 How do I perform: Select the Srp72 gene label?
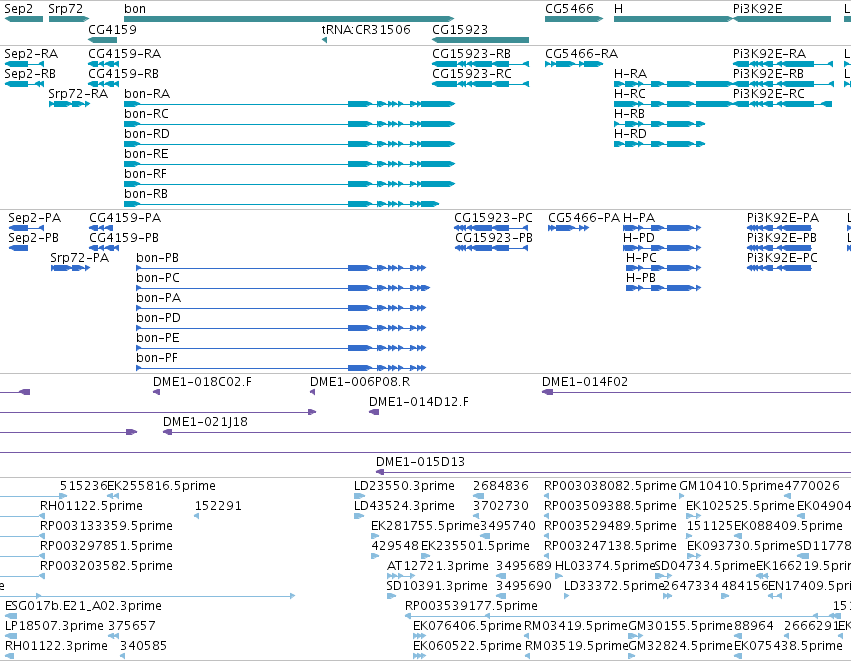(66, 9)
